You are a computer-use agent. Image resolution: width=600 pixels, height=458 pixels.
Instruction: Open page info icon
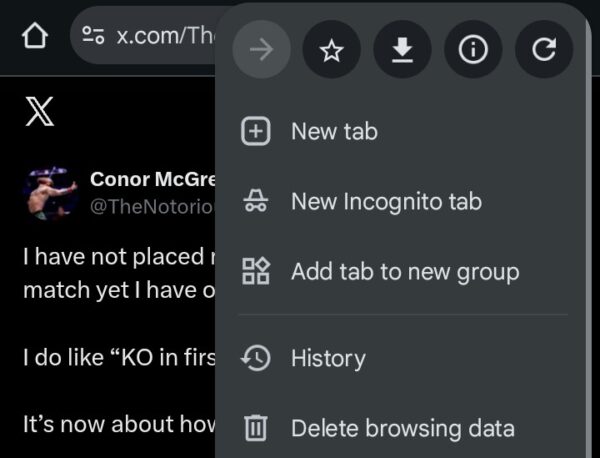(473, 50)
